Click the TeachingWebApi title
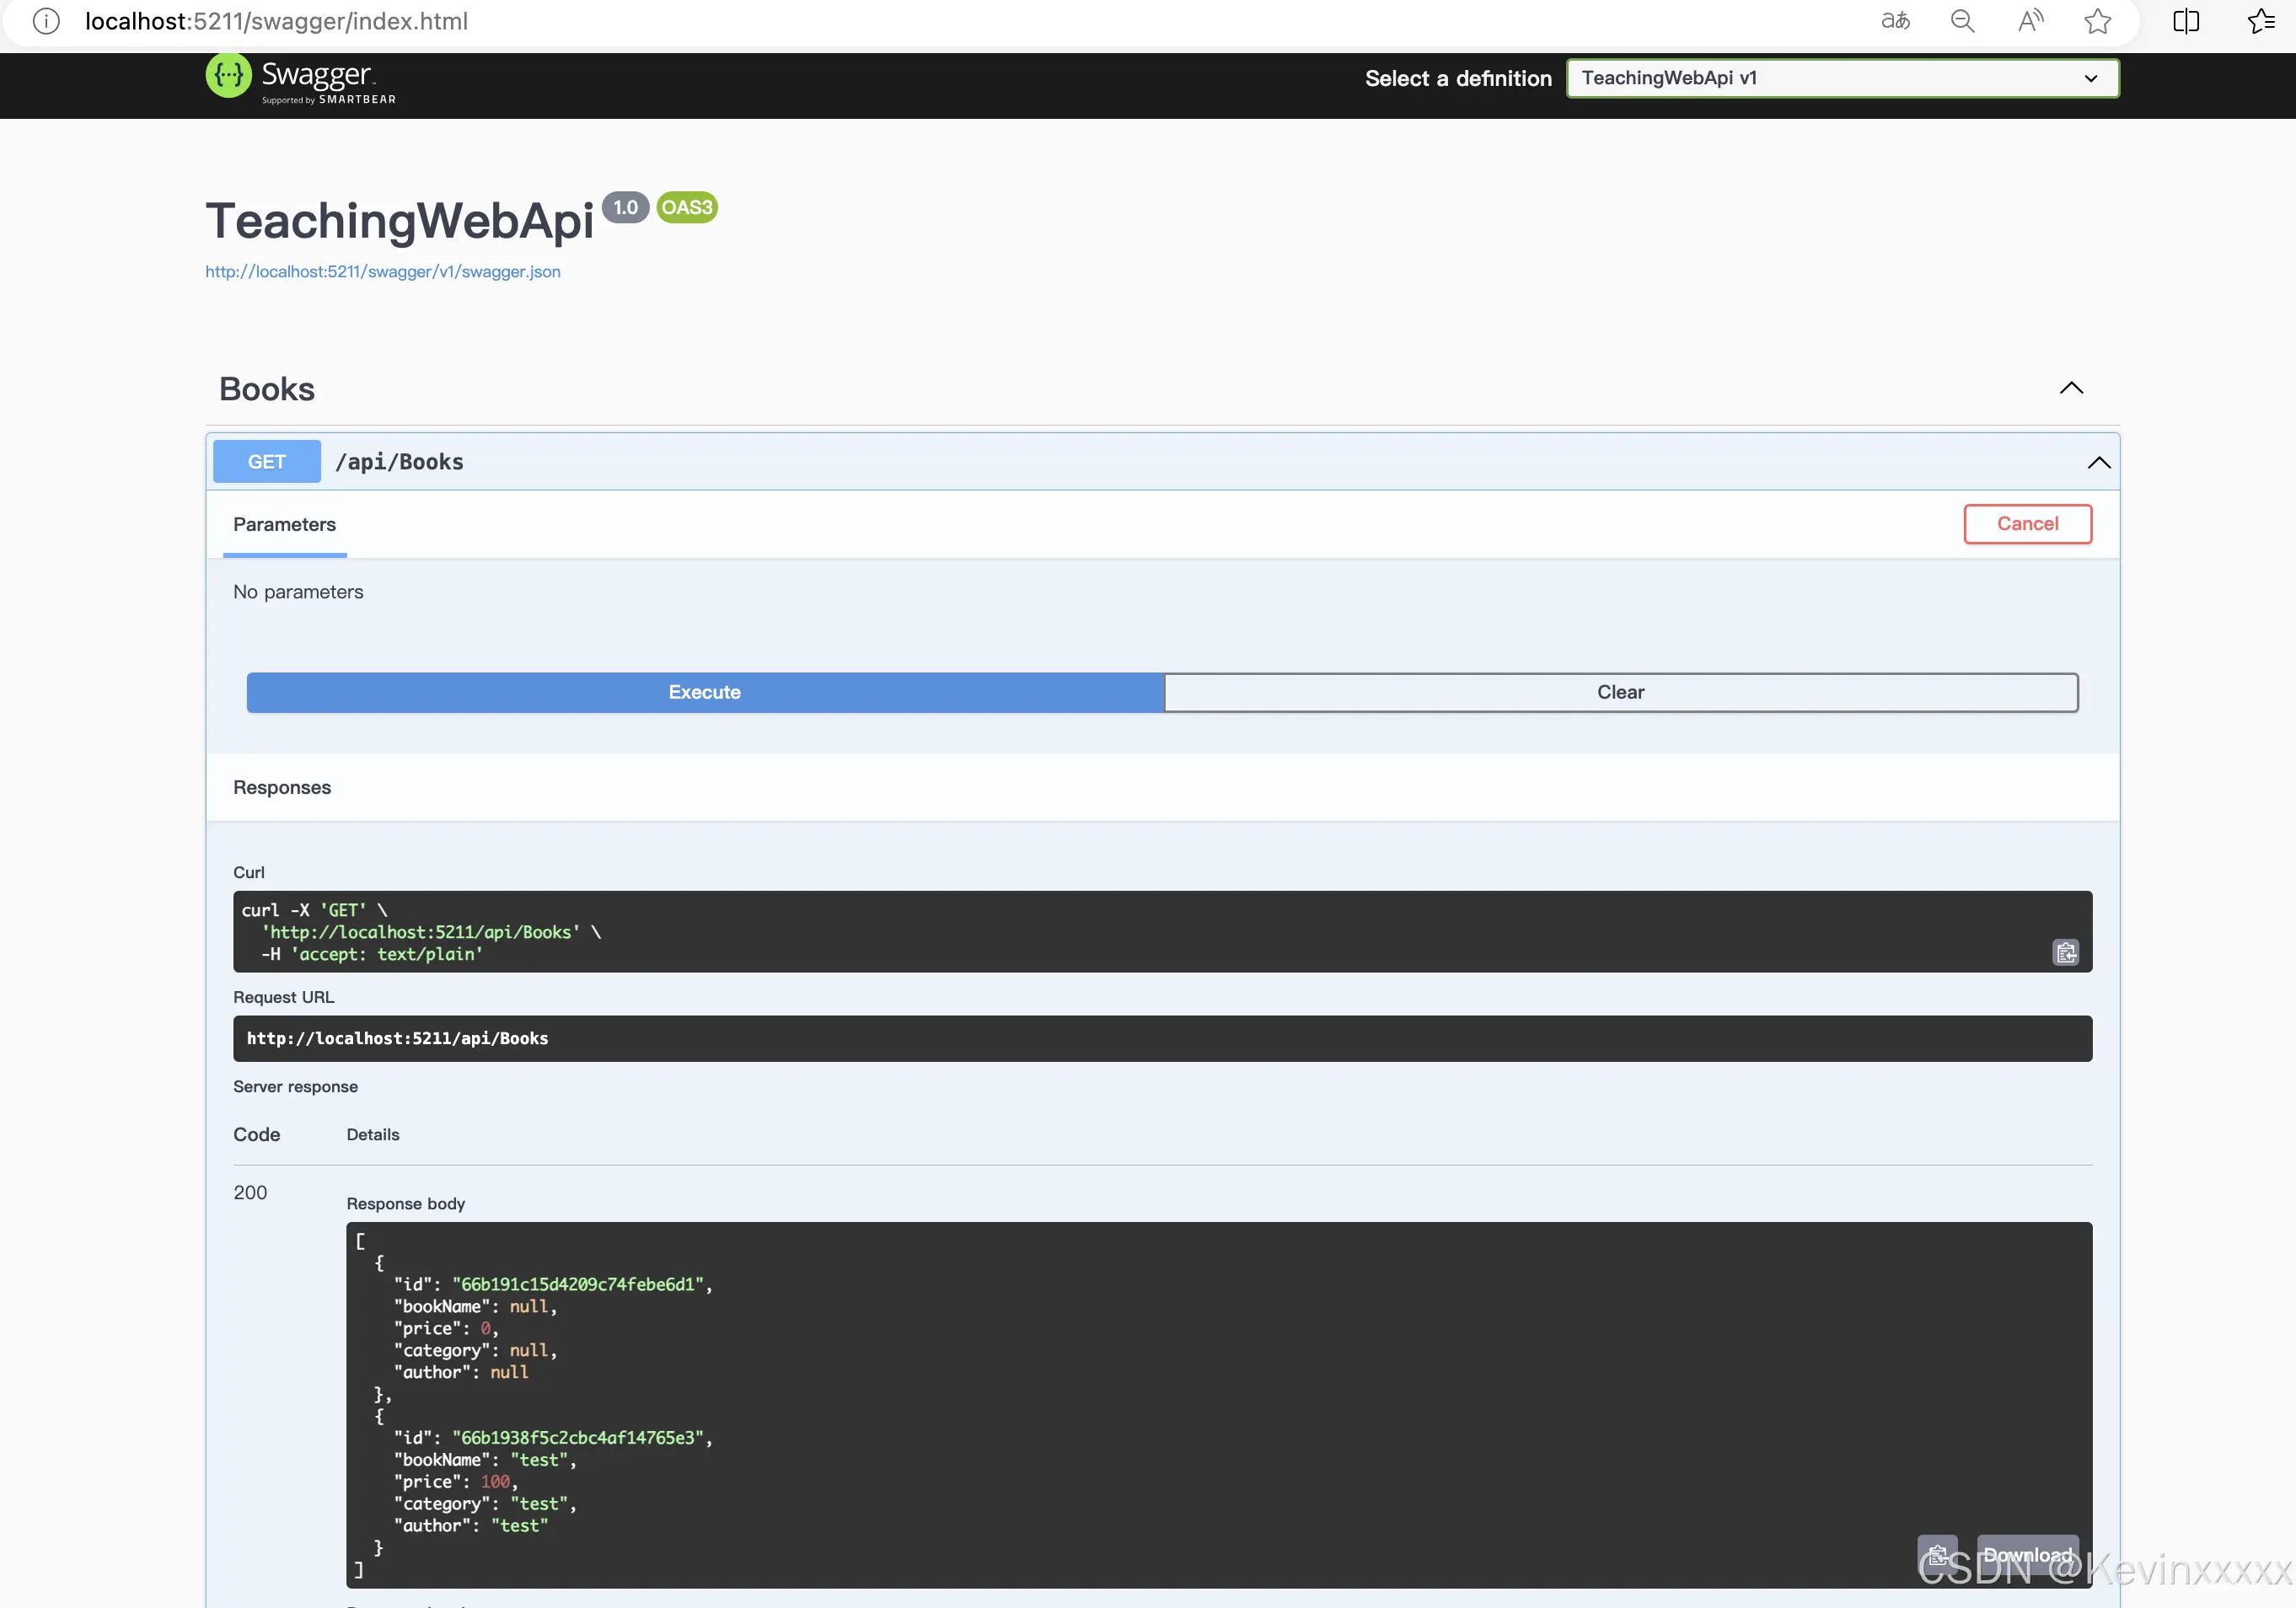The image size is (2296, 1608). [x=399, y=220]
